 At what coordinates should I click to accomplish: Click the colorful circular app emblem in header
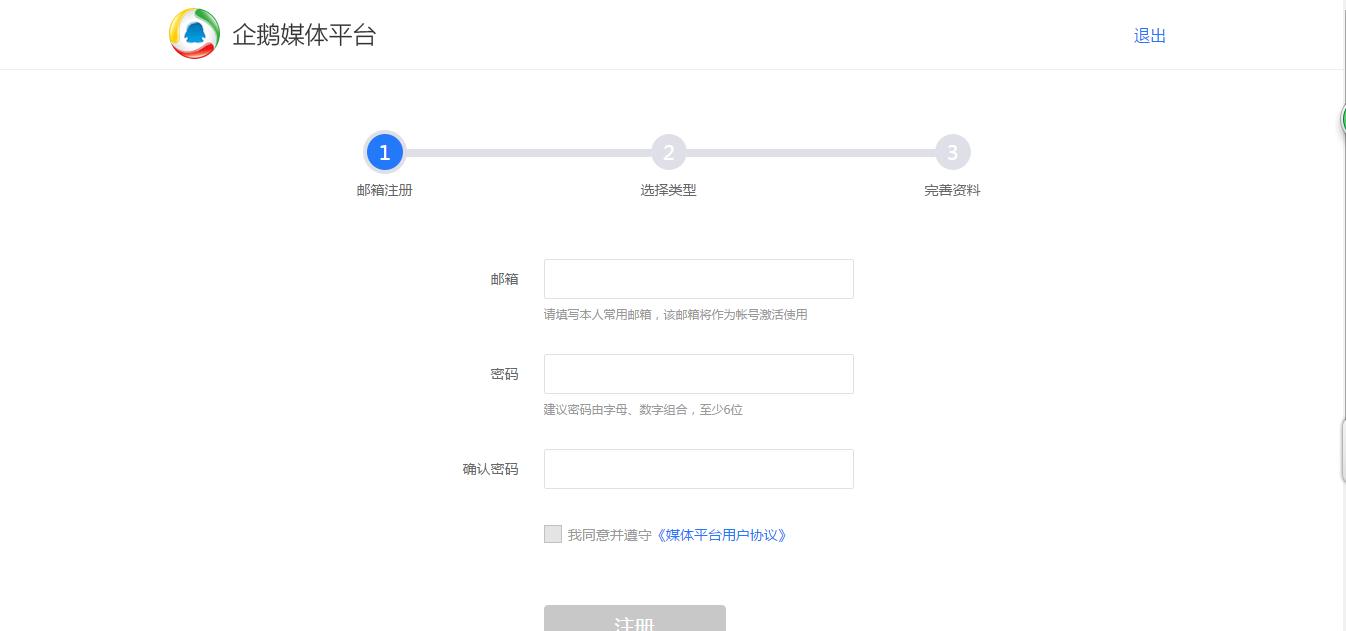click(194, 33)
